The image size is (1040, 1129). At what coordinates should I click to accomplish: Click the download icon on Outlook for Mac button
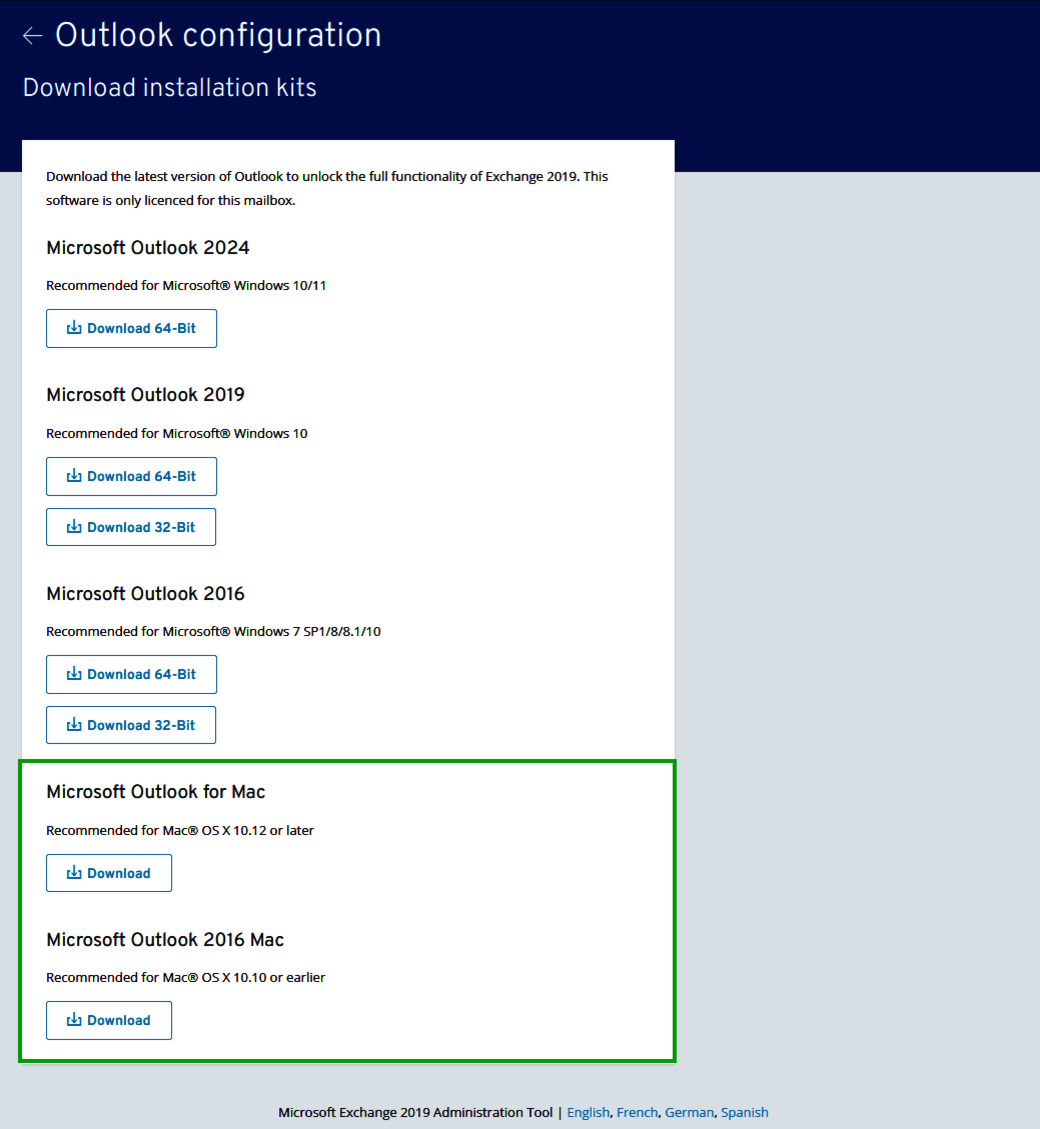point(73,872)
